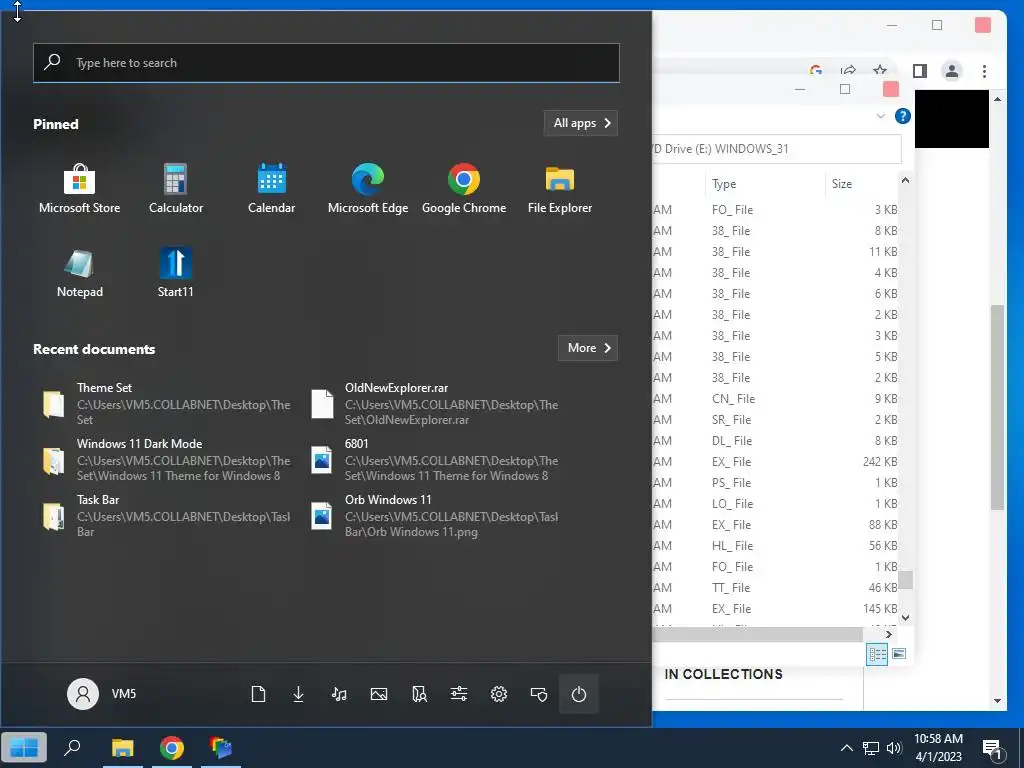Select the DL_ File row
This screenshot has height=768, width=1024.
[776, 441]
